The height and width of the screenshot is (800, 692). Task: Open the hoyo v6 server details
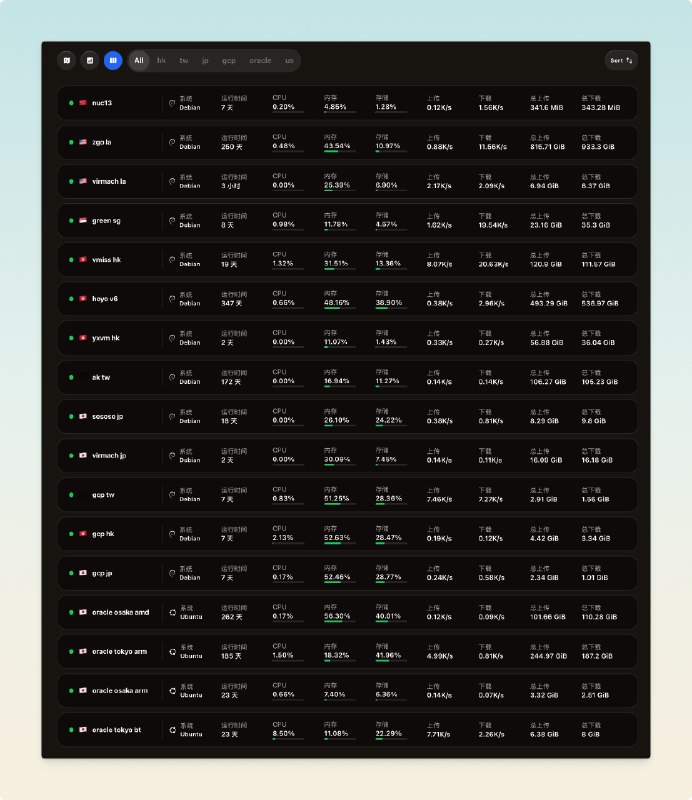(x=105, y=299)
